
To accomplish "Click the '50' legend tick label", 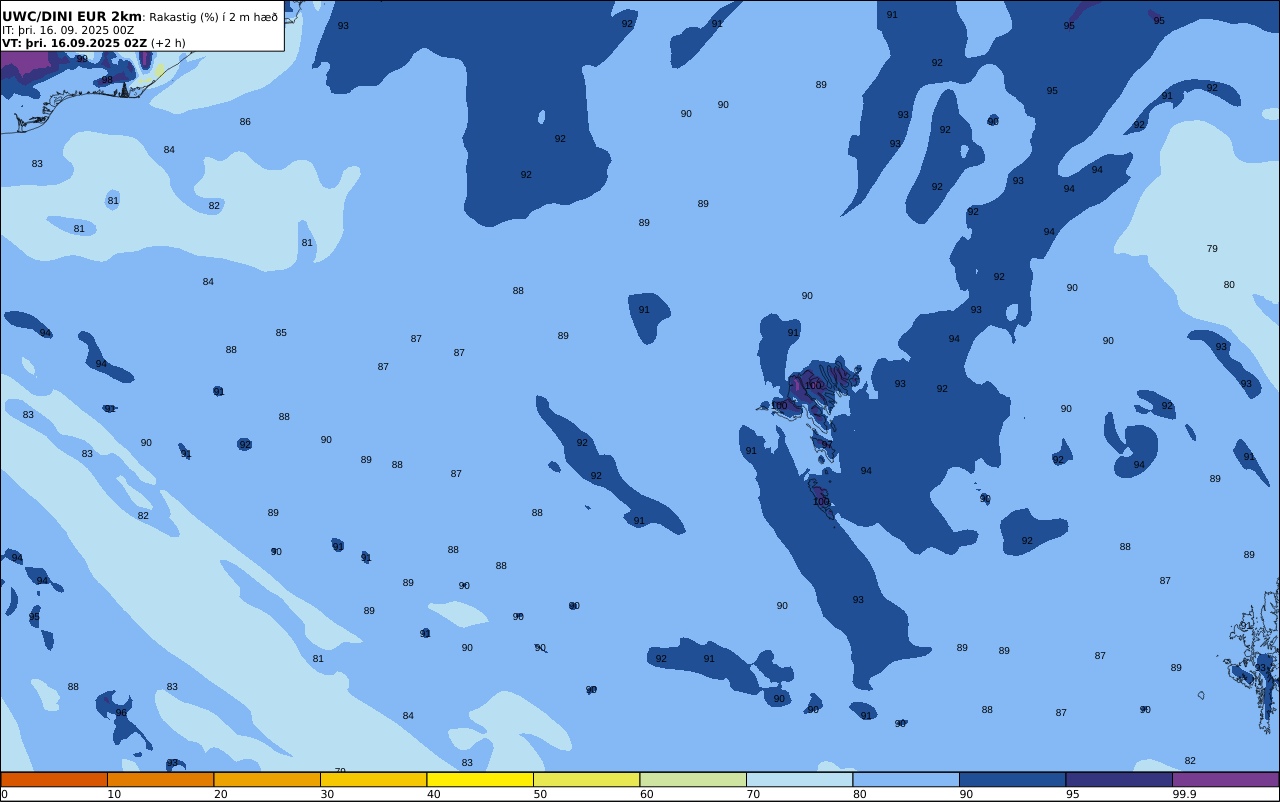I will 540,794.
